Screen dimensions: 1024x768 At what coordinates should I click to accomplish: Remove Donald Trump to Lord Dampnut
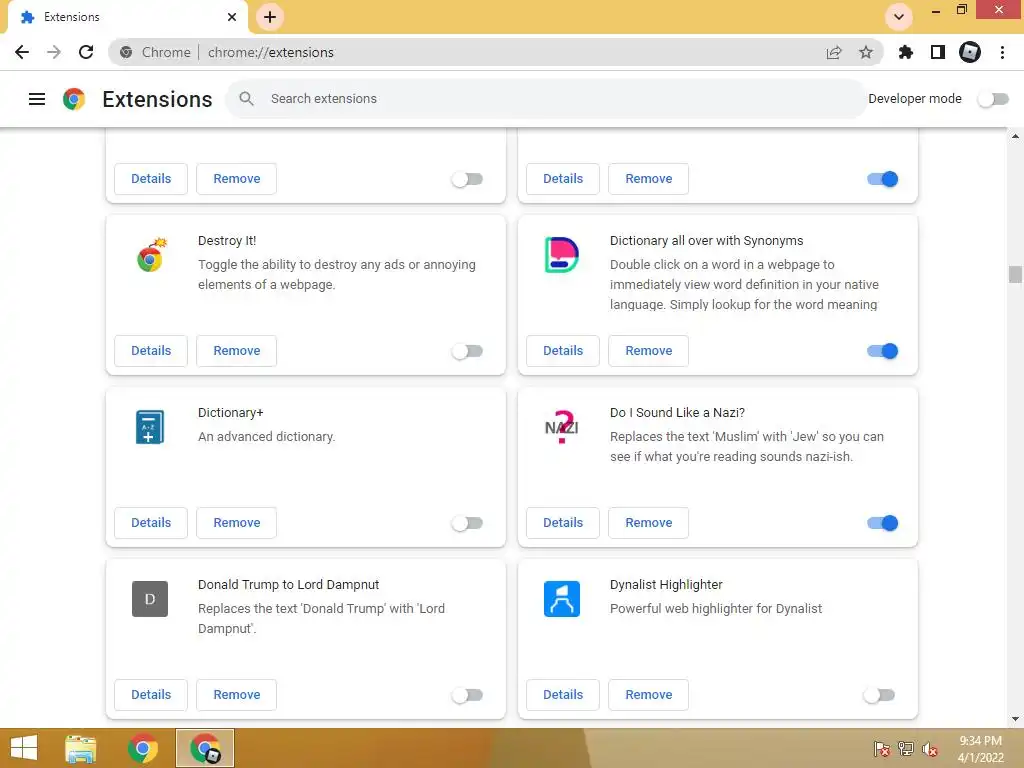point(236,695)
